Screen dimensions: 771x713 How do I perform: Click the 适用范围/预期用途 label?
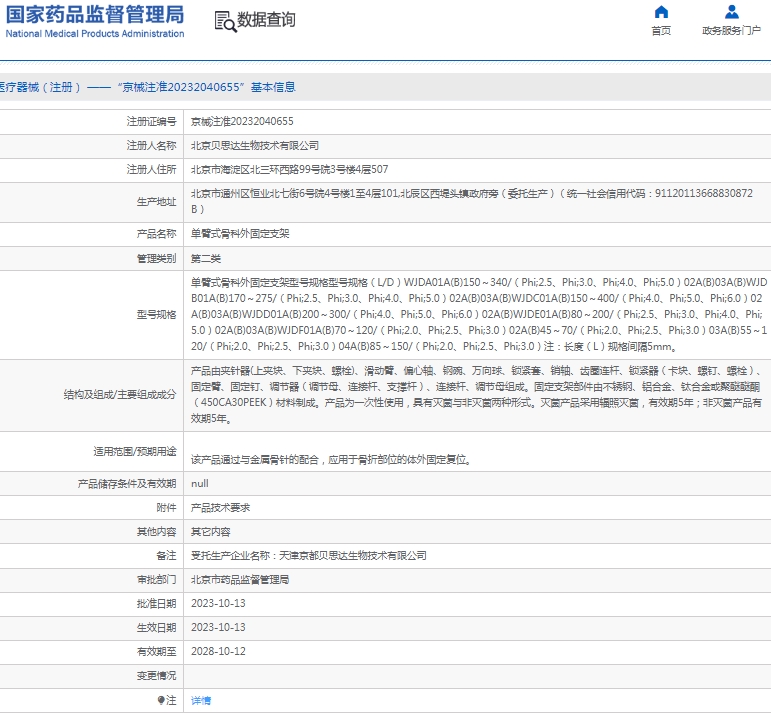pyautogui.click(x=135, y=451)
